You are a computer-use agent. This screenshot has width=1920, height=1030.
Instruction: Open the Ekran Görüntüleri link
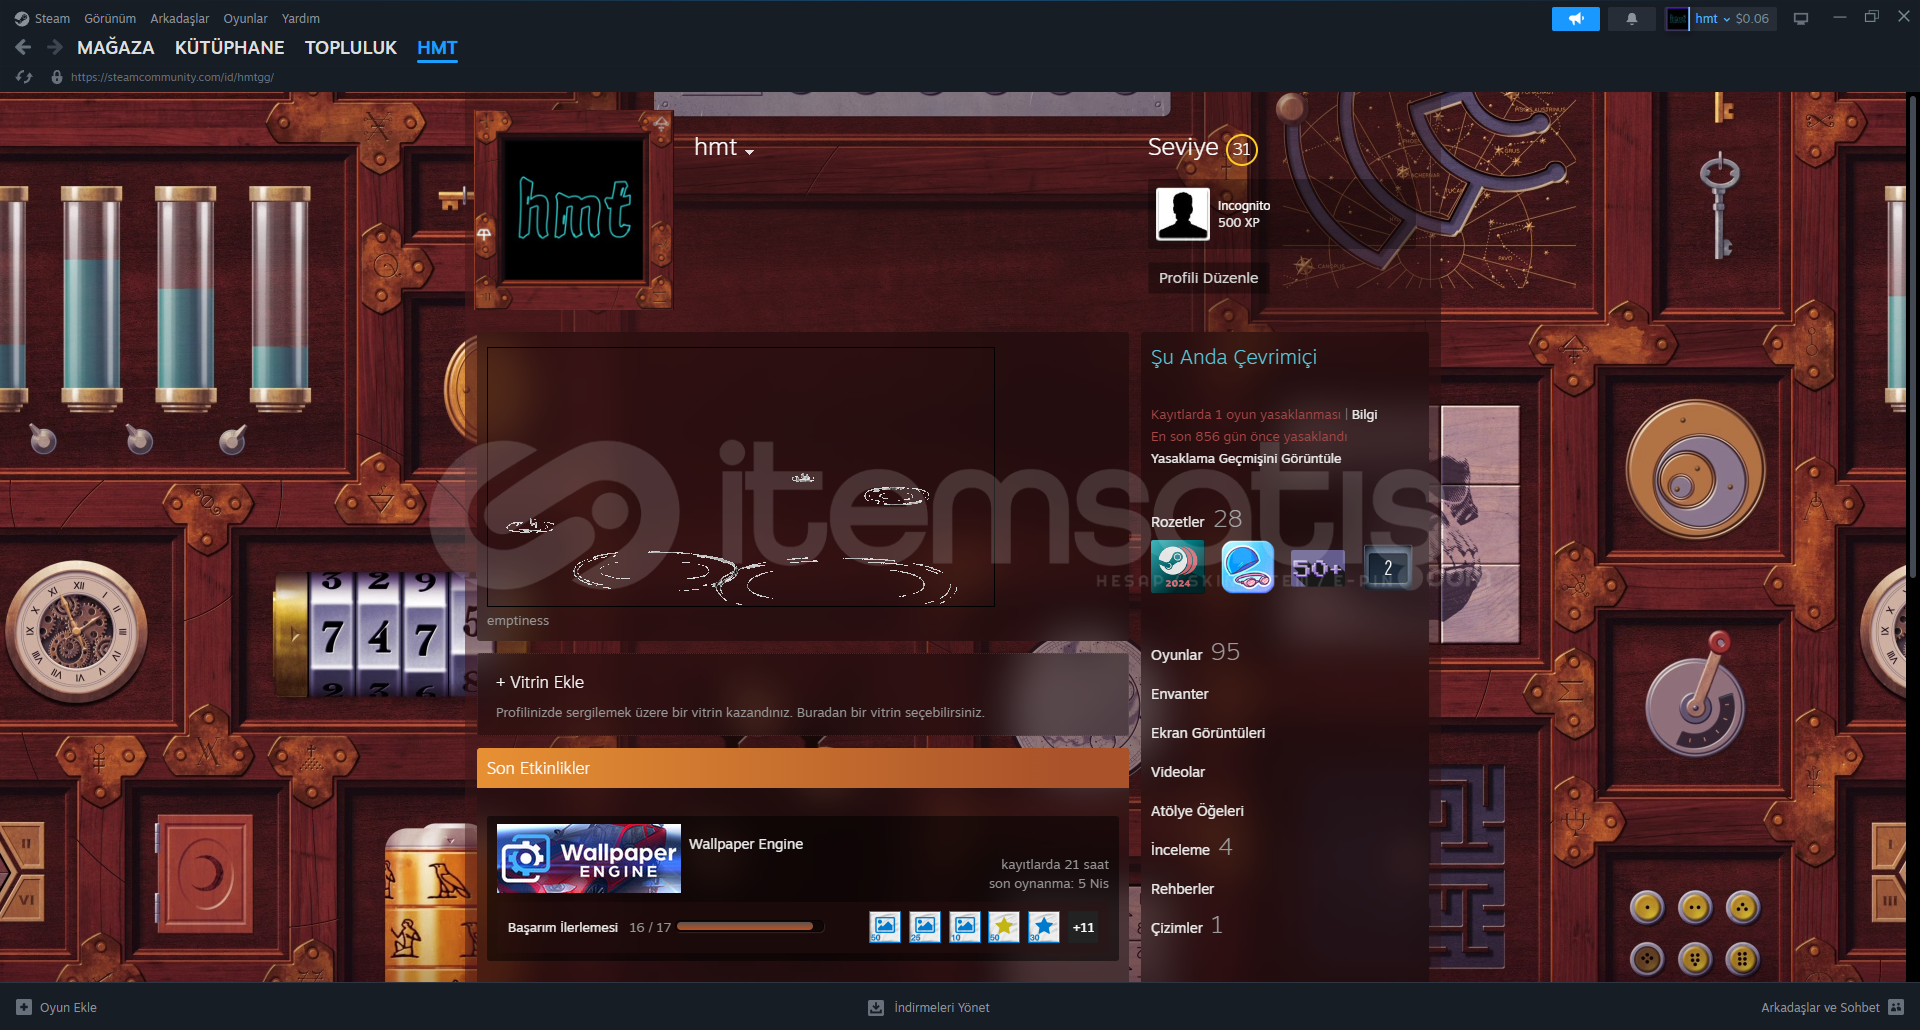tap(1208, 733)
